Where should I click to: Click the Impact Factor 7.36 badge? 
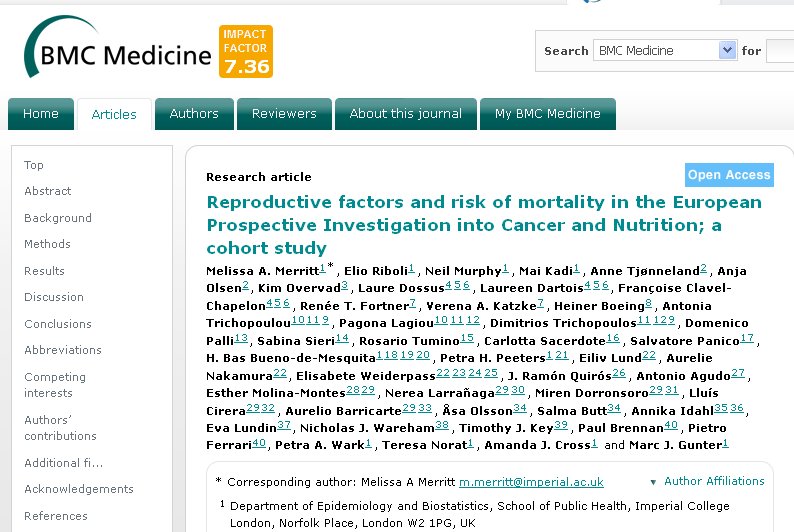coord(246,52)
